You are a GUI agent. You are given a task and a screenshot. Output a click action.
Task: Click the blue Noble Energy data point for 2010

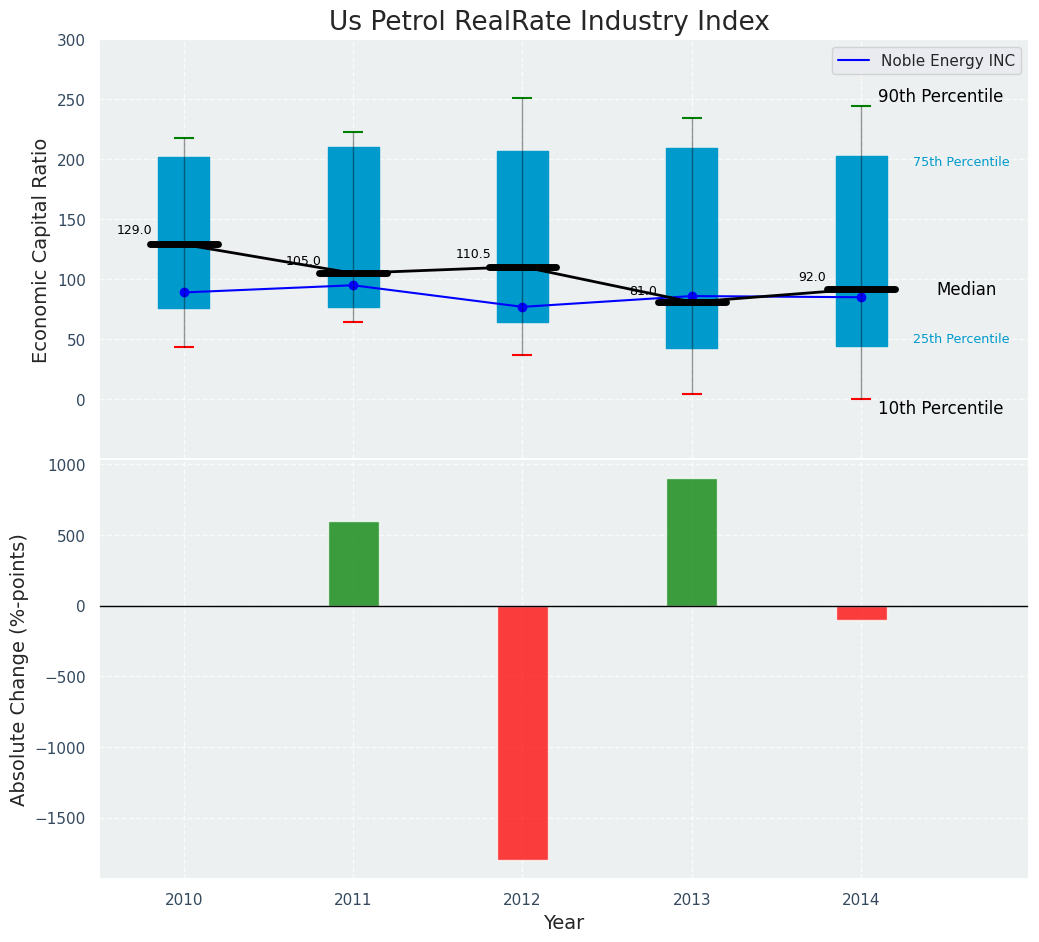pyautogui.click(x=184, y=292)
